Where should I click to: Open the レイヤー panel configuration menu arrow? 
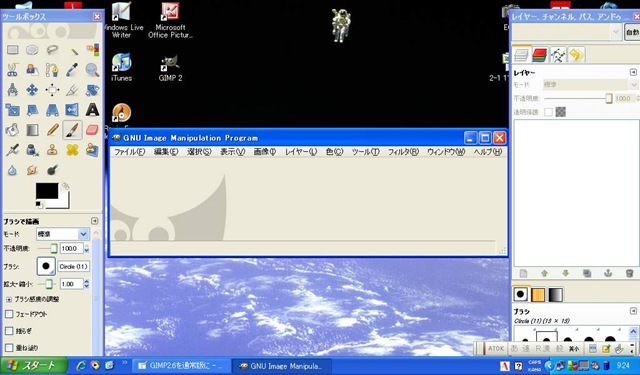point(633,72)
